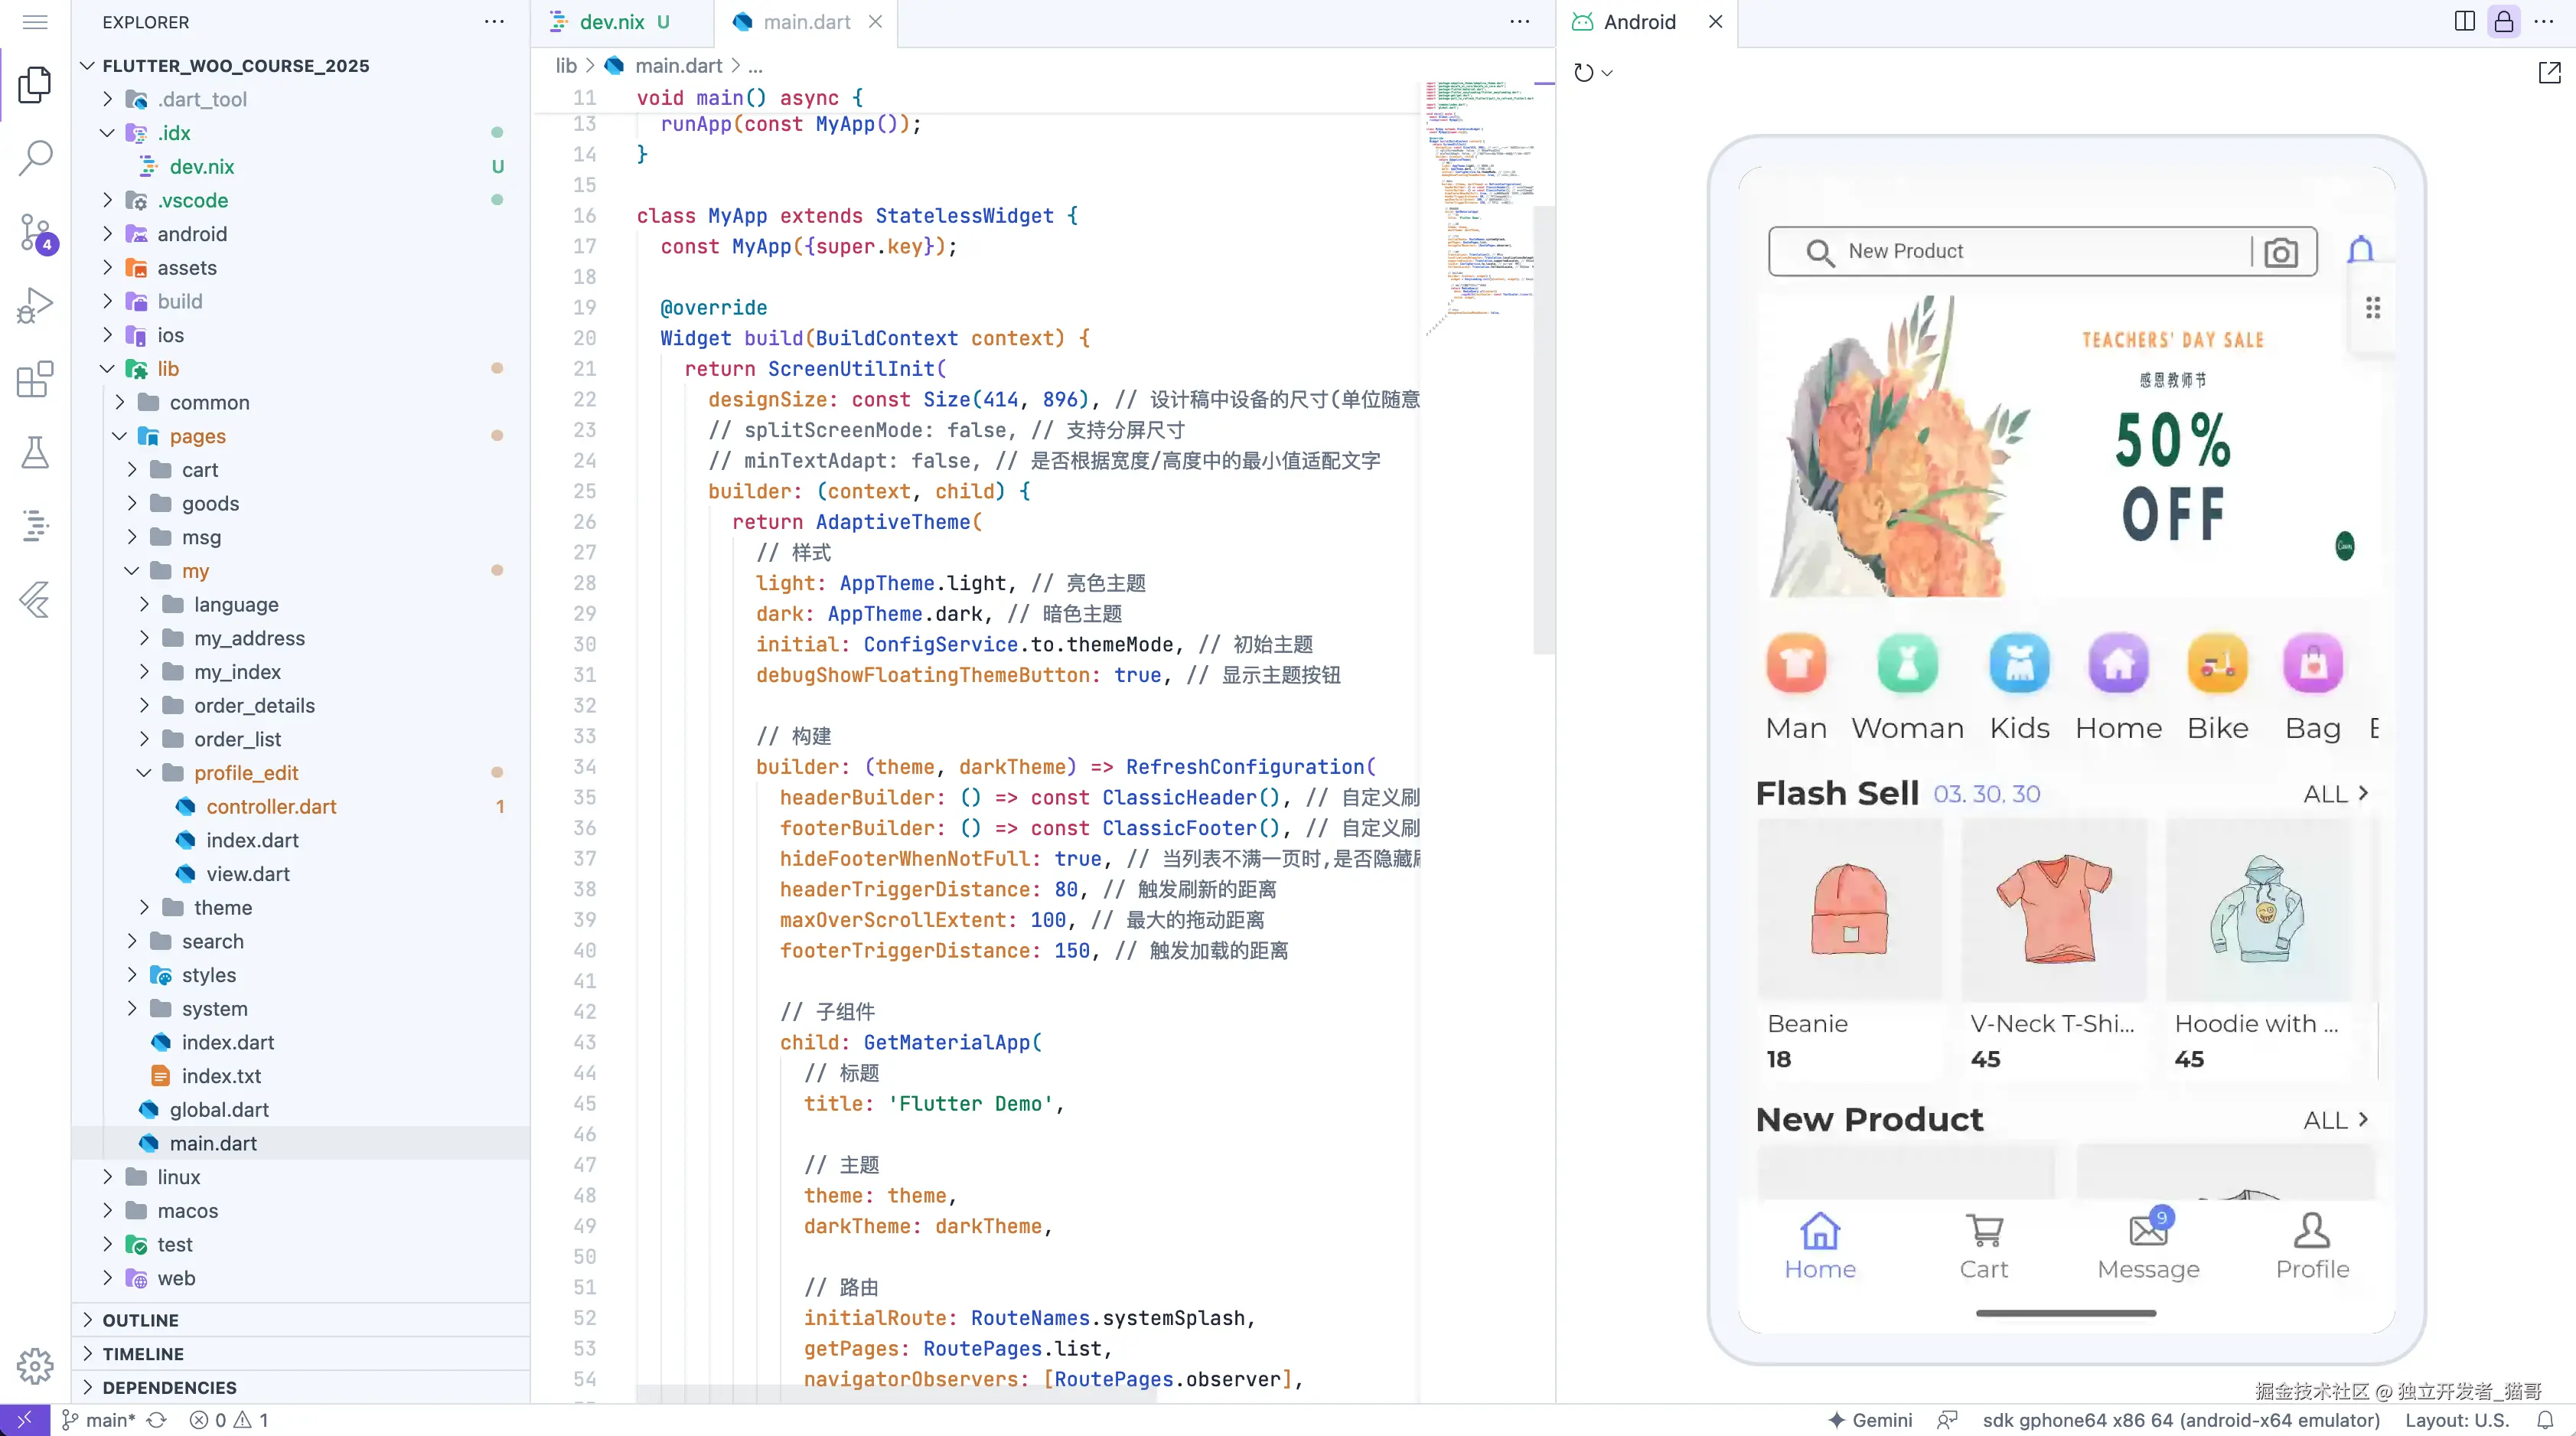
Task: Select the Cart tab in app
Action: 1984,1246
